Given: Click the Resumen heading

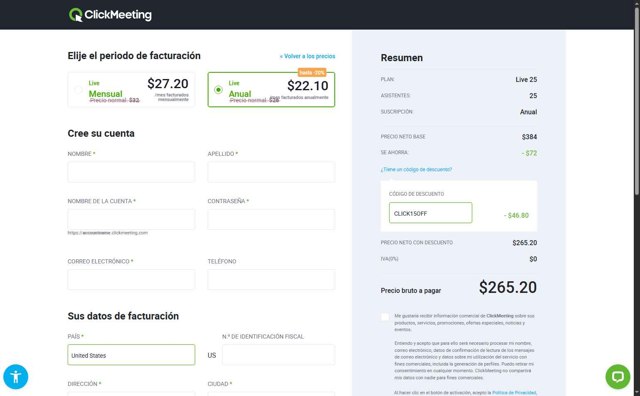Looking at the screenshot, I should [x=402, y=58].
